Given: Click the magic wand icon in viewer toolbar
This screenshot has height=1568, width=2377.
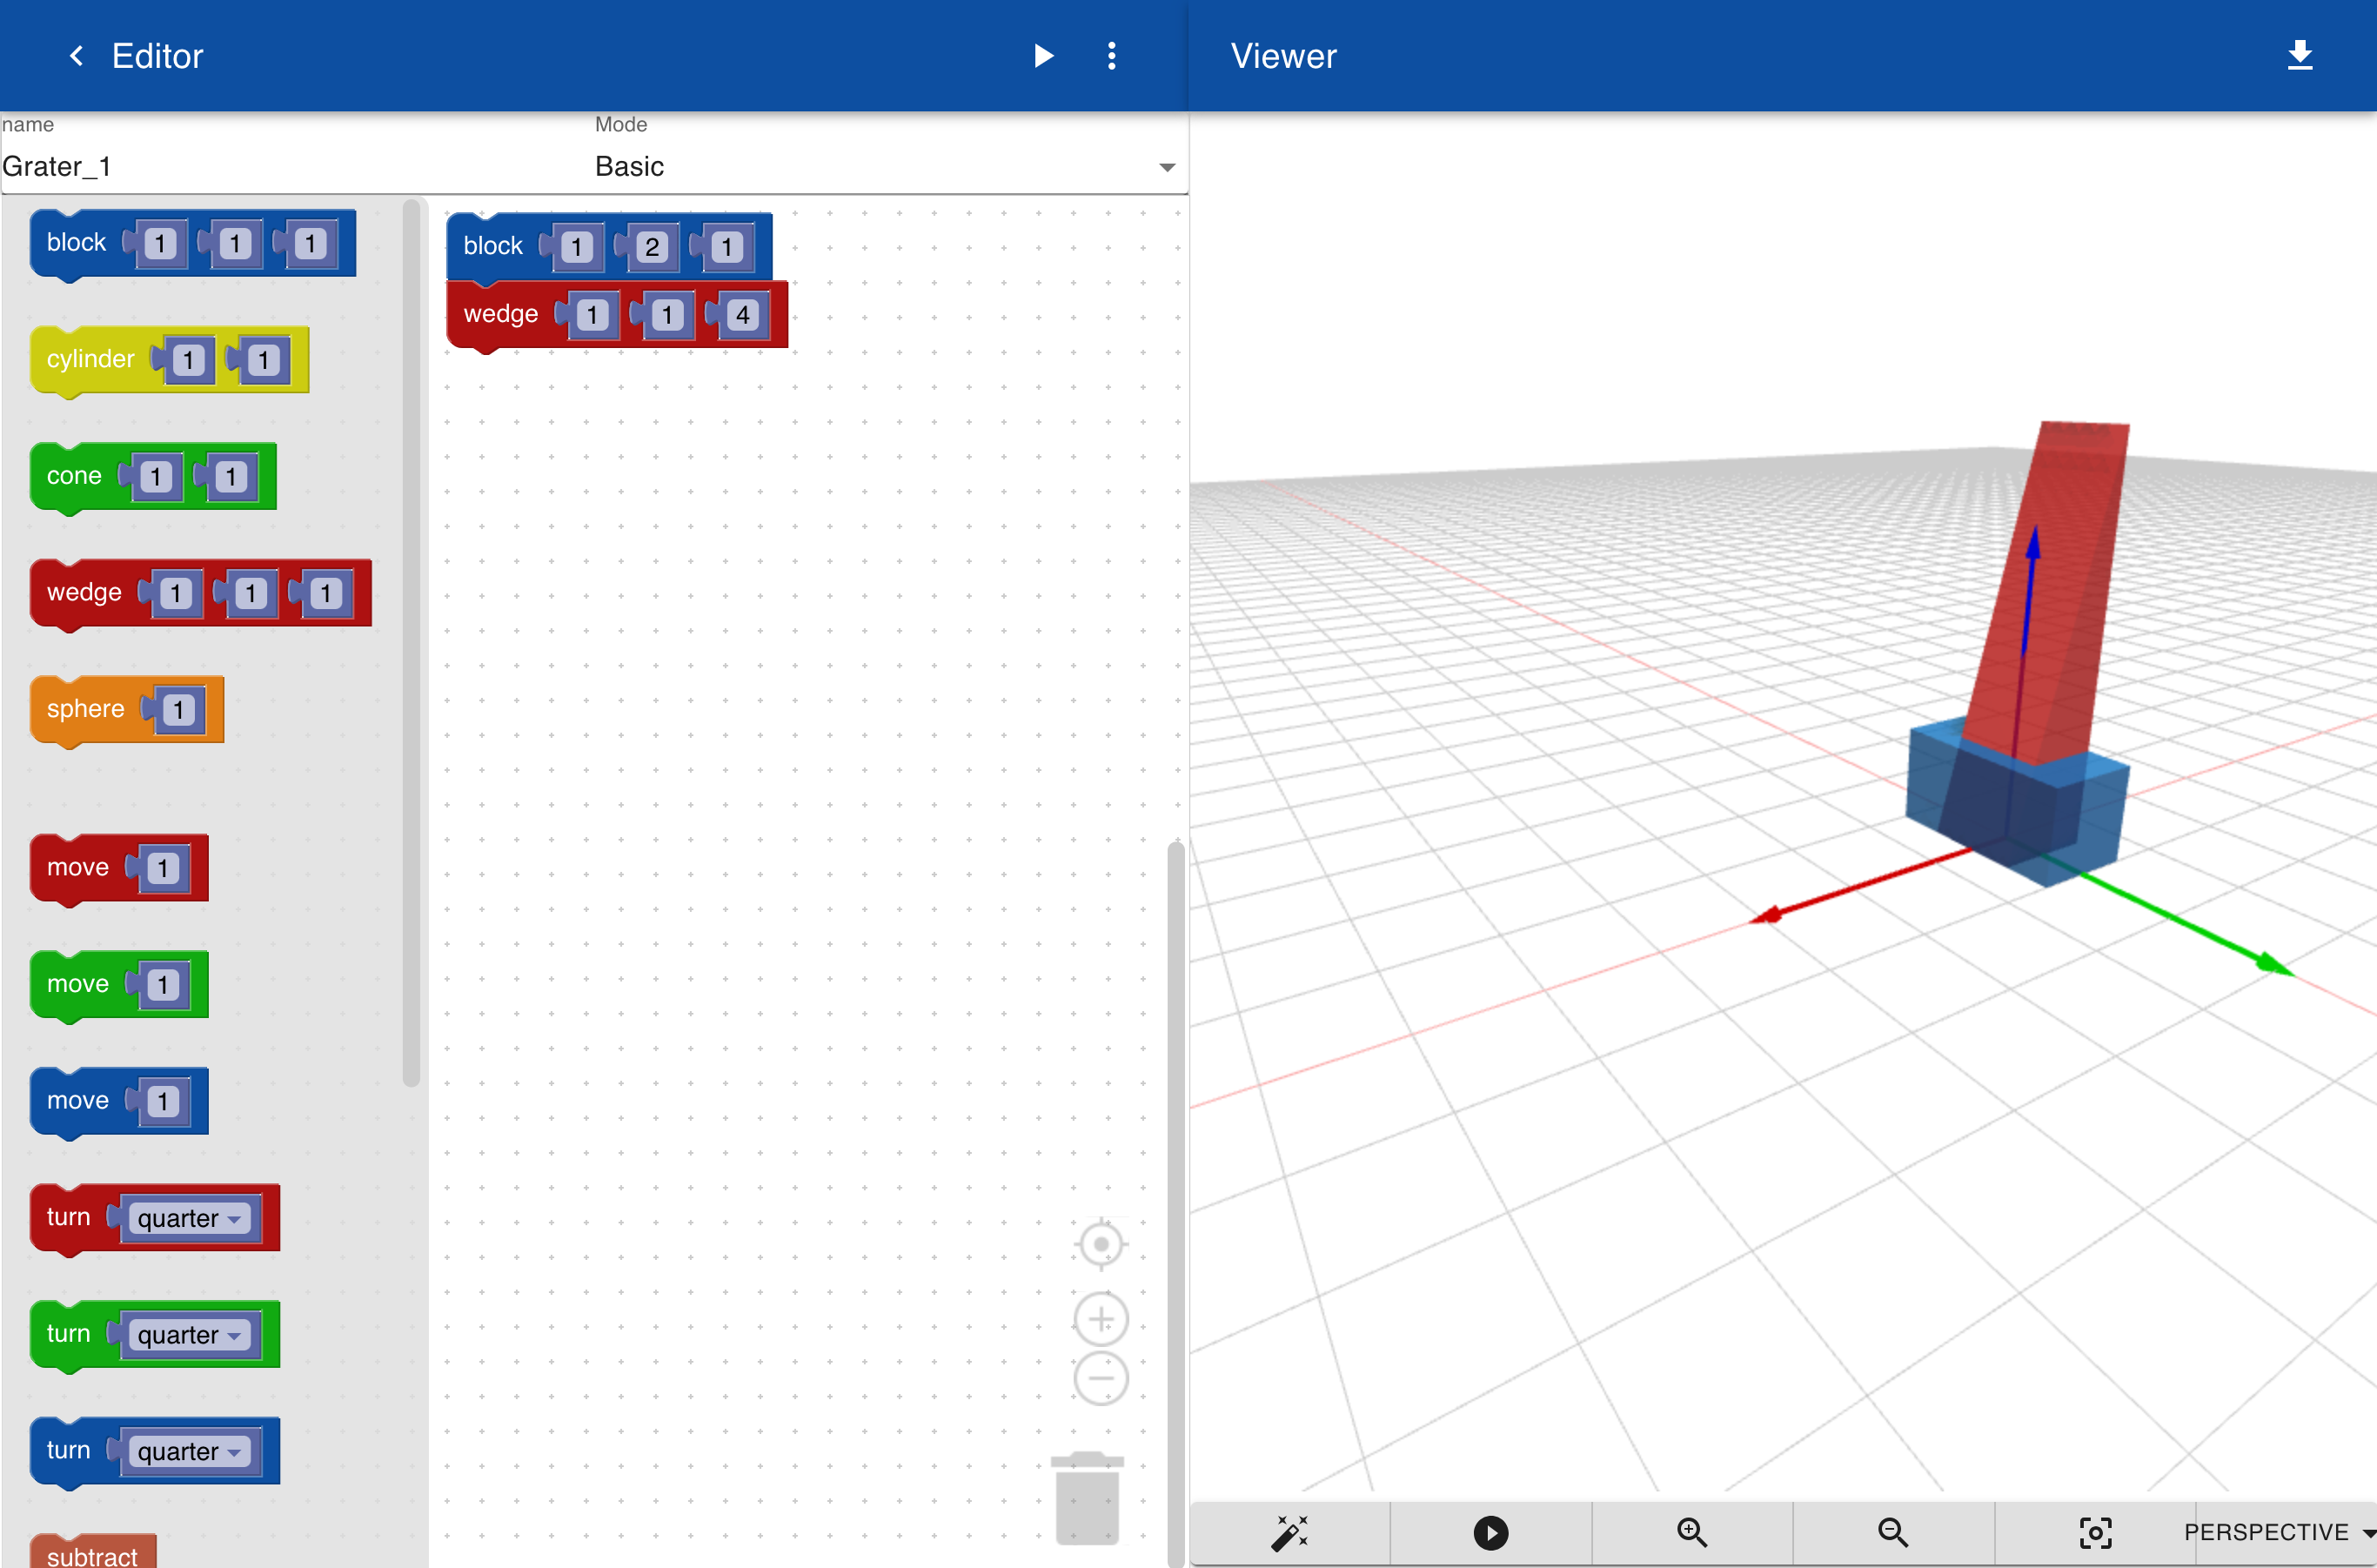Looking at the screenshot, I should point(1289,1532).
